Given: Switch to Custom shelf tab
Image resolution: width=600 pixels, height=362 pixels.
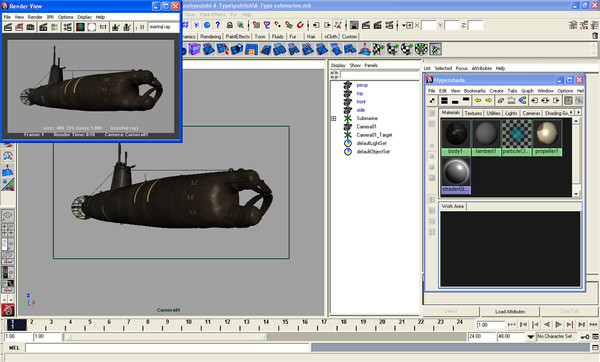Looking at the screenshot, I should click(349, 37).
